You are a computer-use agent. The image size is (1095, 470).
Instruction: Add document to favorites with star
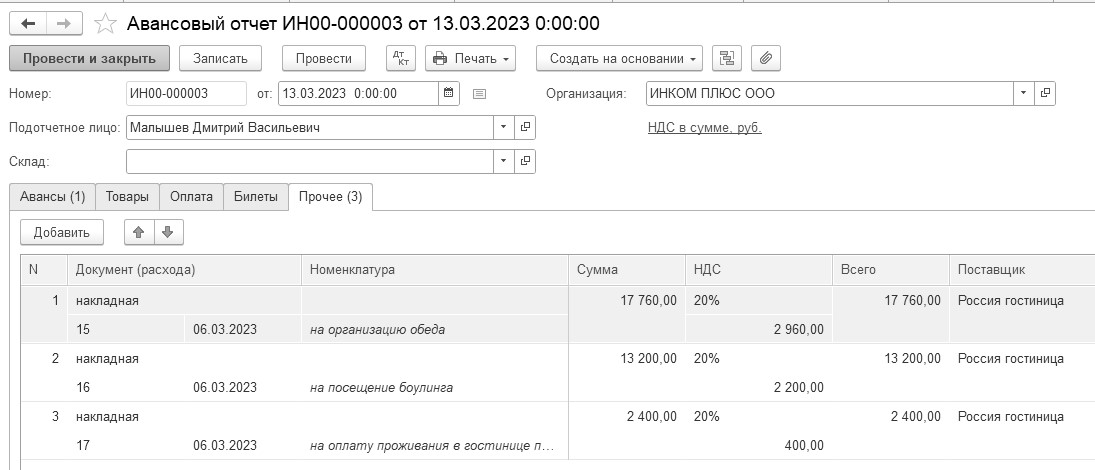coord(104,22)
